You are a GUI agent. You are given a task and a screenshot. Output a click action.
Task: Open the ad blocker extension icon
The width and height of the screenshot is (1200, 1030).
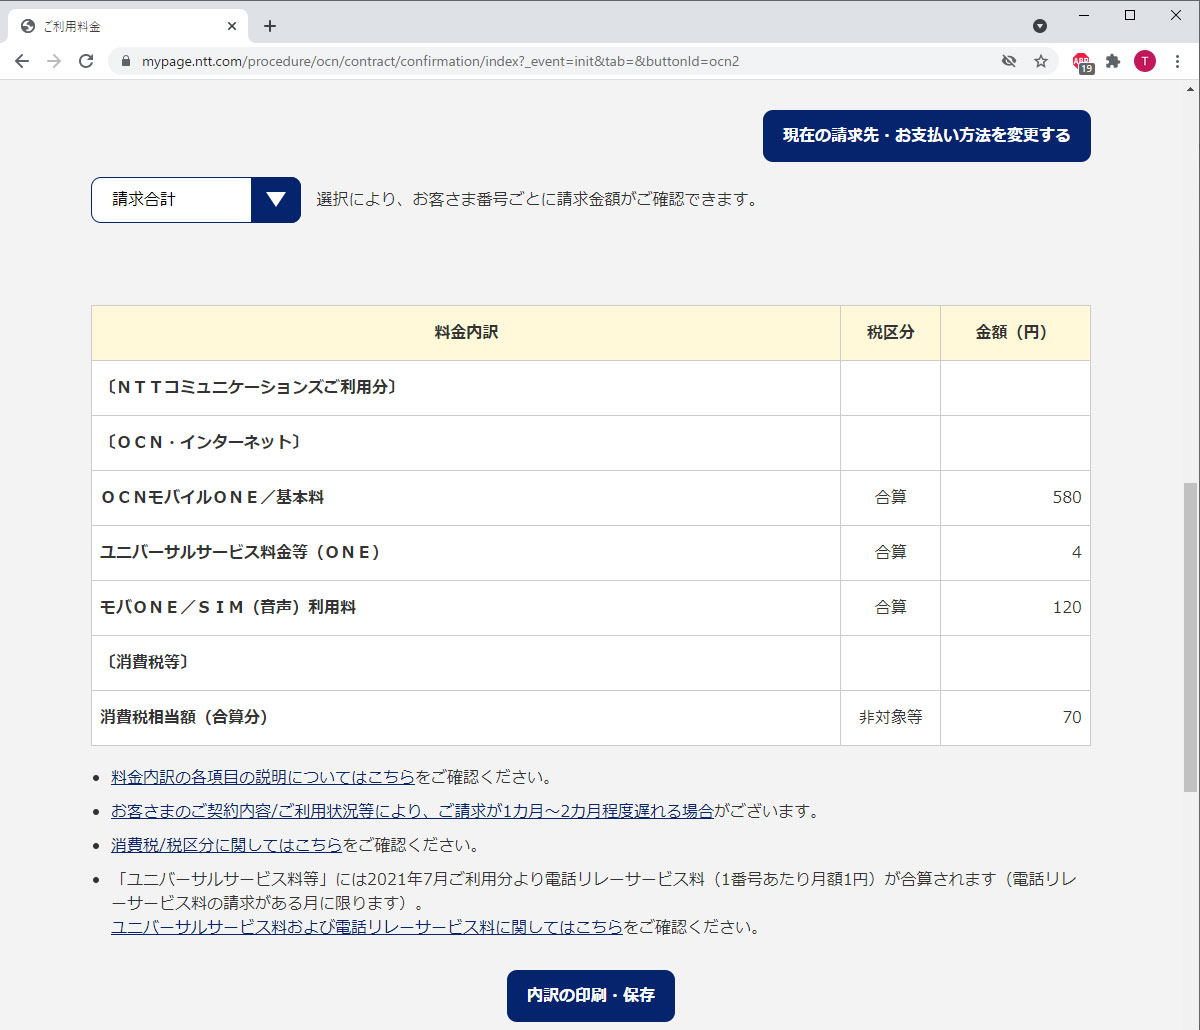1082,62
